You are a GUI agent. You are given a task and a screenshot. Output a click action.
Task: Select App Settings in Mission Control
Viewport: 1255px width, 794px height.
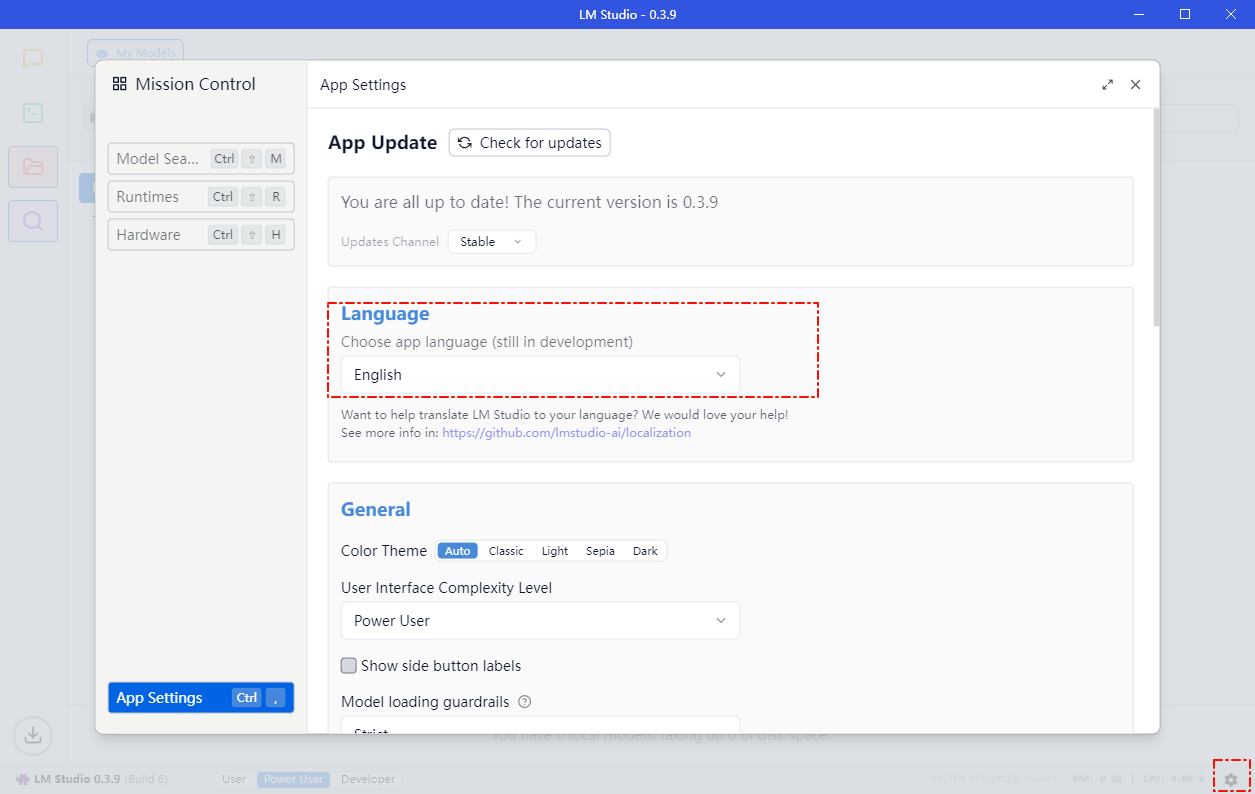tap(201, 698)
